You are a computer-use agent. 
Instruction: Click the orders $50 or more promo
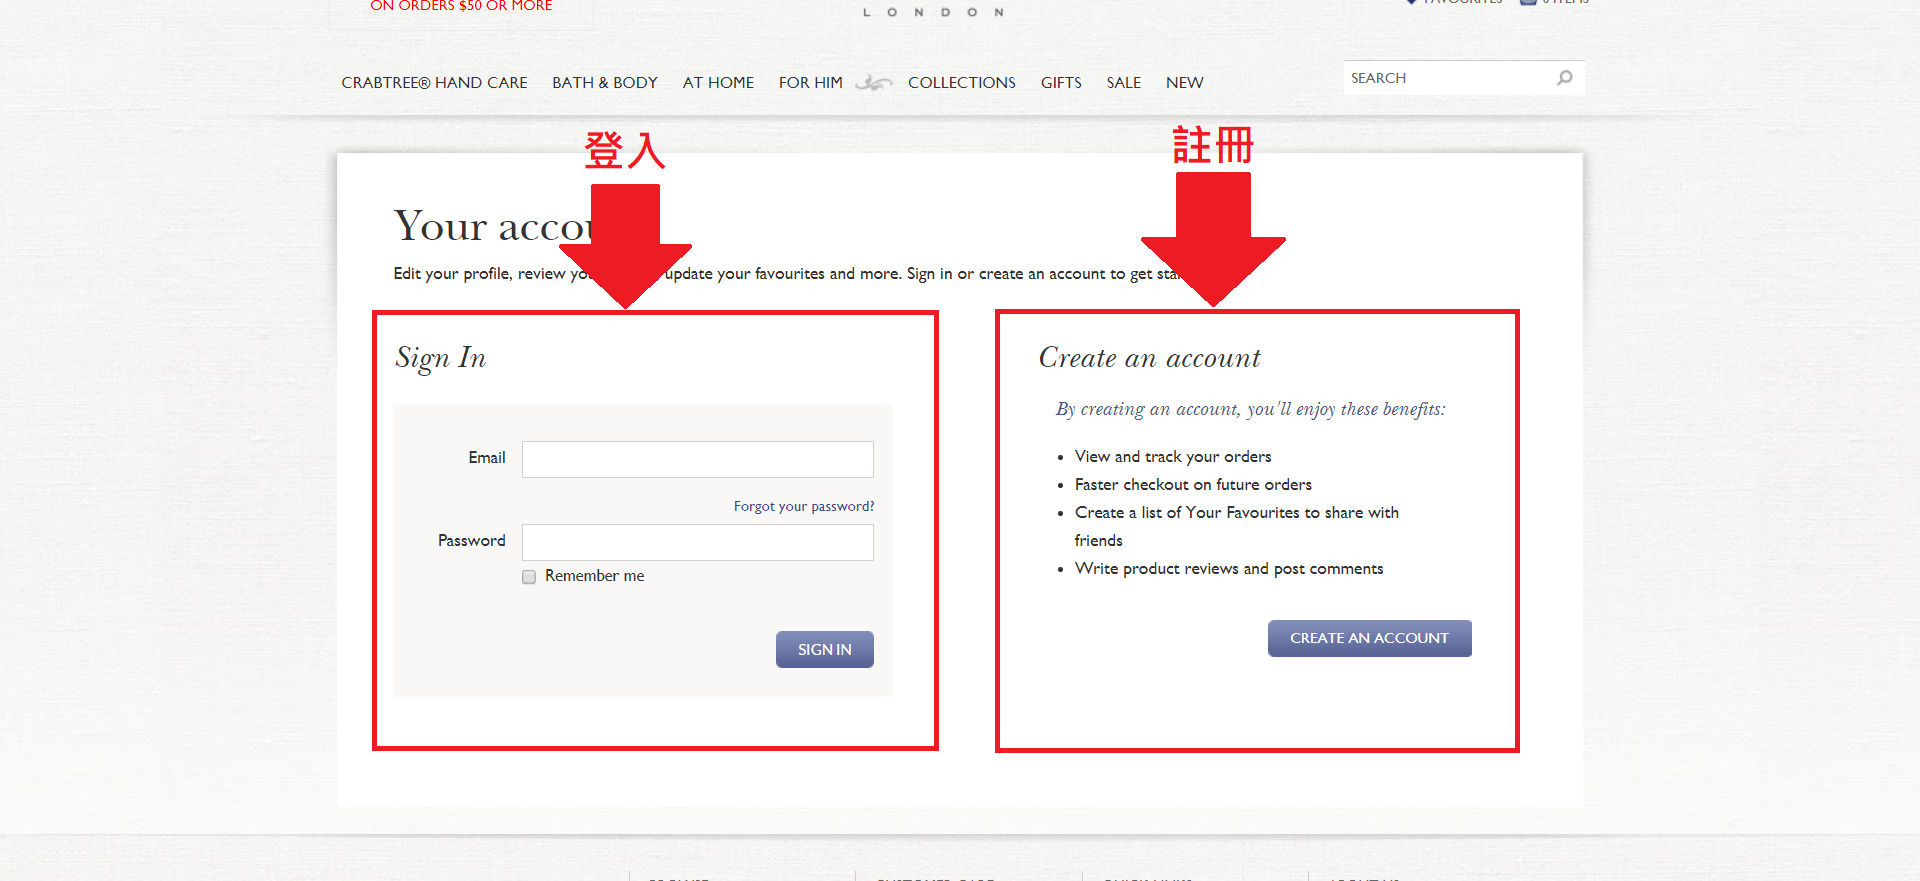pos(461,6)
